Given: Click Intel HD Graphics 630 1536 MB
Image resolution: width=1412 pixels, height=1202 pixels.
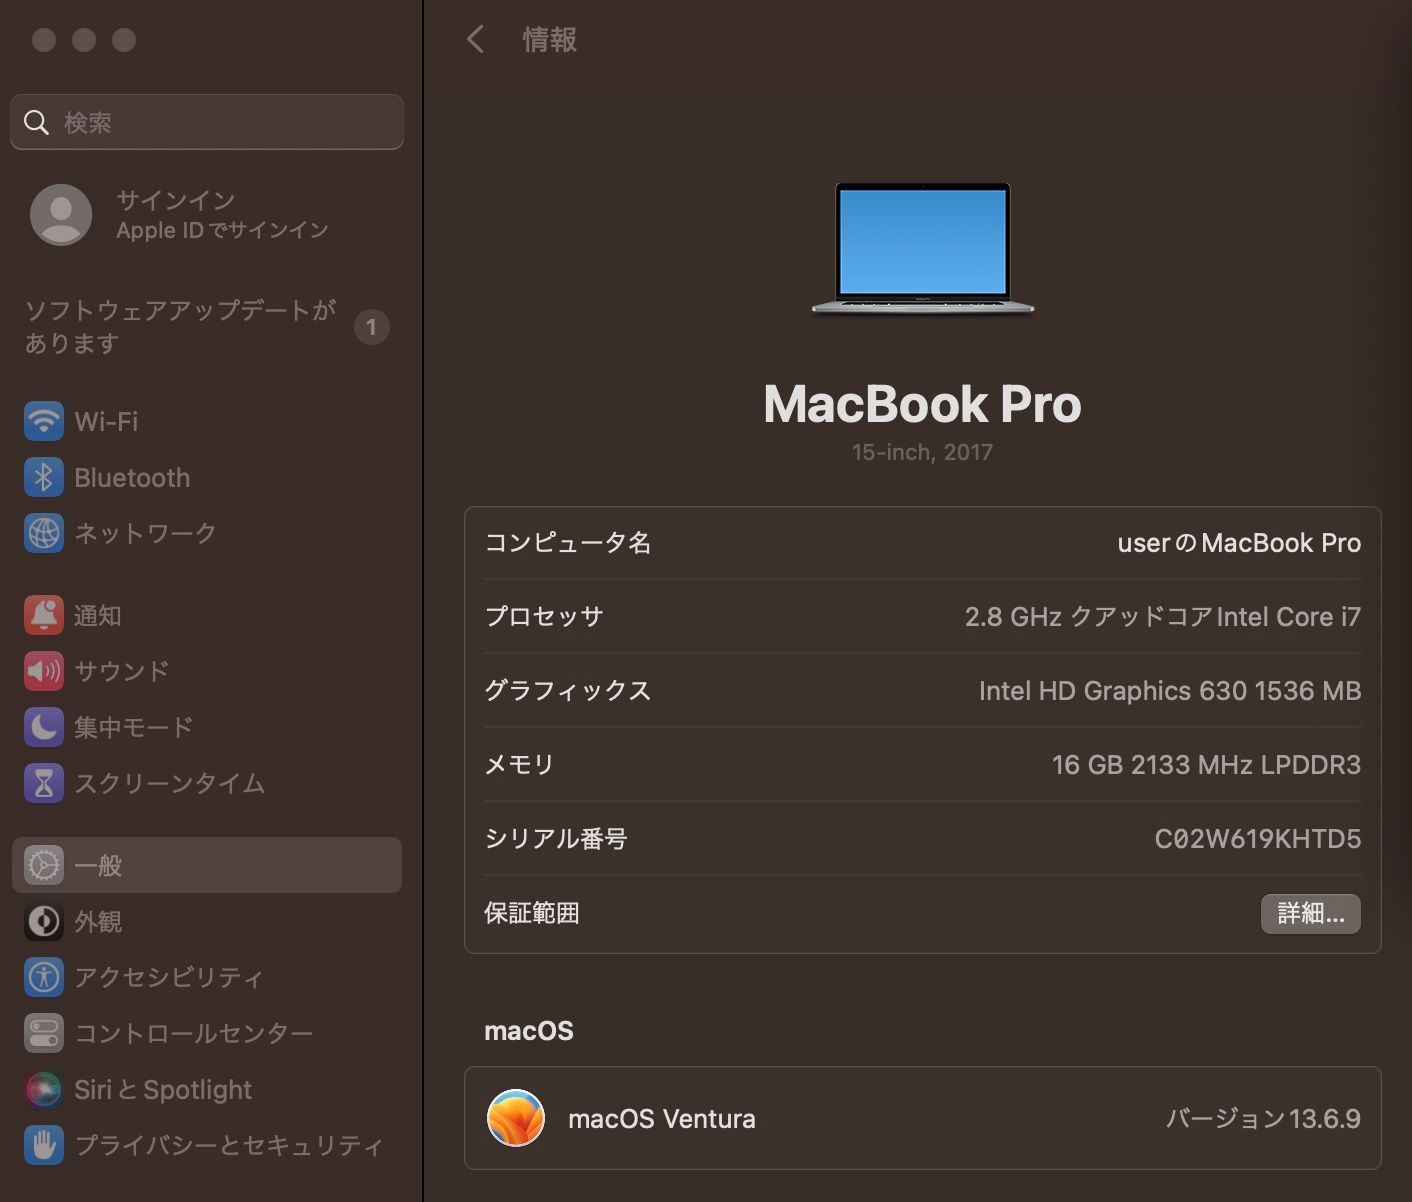Looking at the screenshot, I should point(1169,691).
